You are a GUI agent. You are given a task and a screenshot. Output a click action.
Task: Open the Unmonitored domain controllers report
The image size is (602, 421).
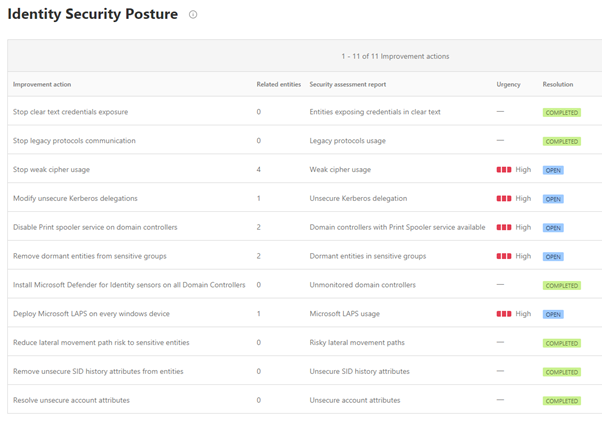(x=362, y=285)
